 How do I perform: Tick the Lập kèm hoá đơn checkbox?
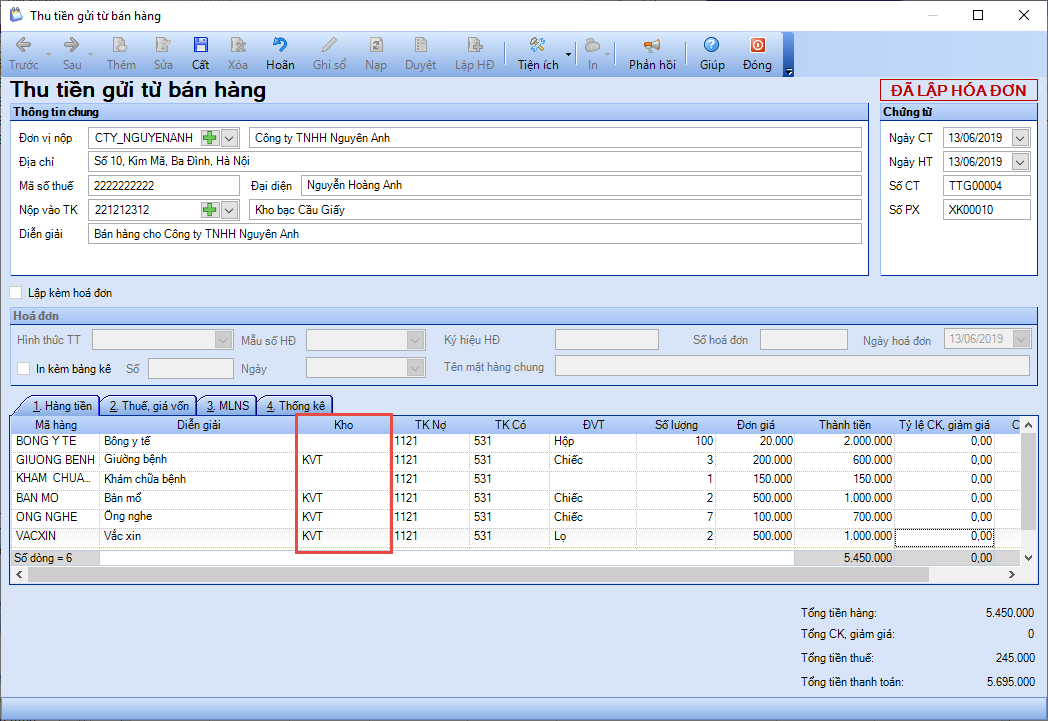pyautogui.click(x=16, y=293)
